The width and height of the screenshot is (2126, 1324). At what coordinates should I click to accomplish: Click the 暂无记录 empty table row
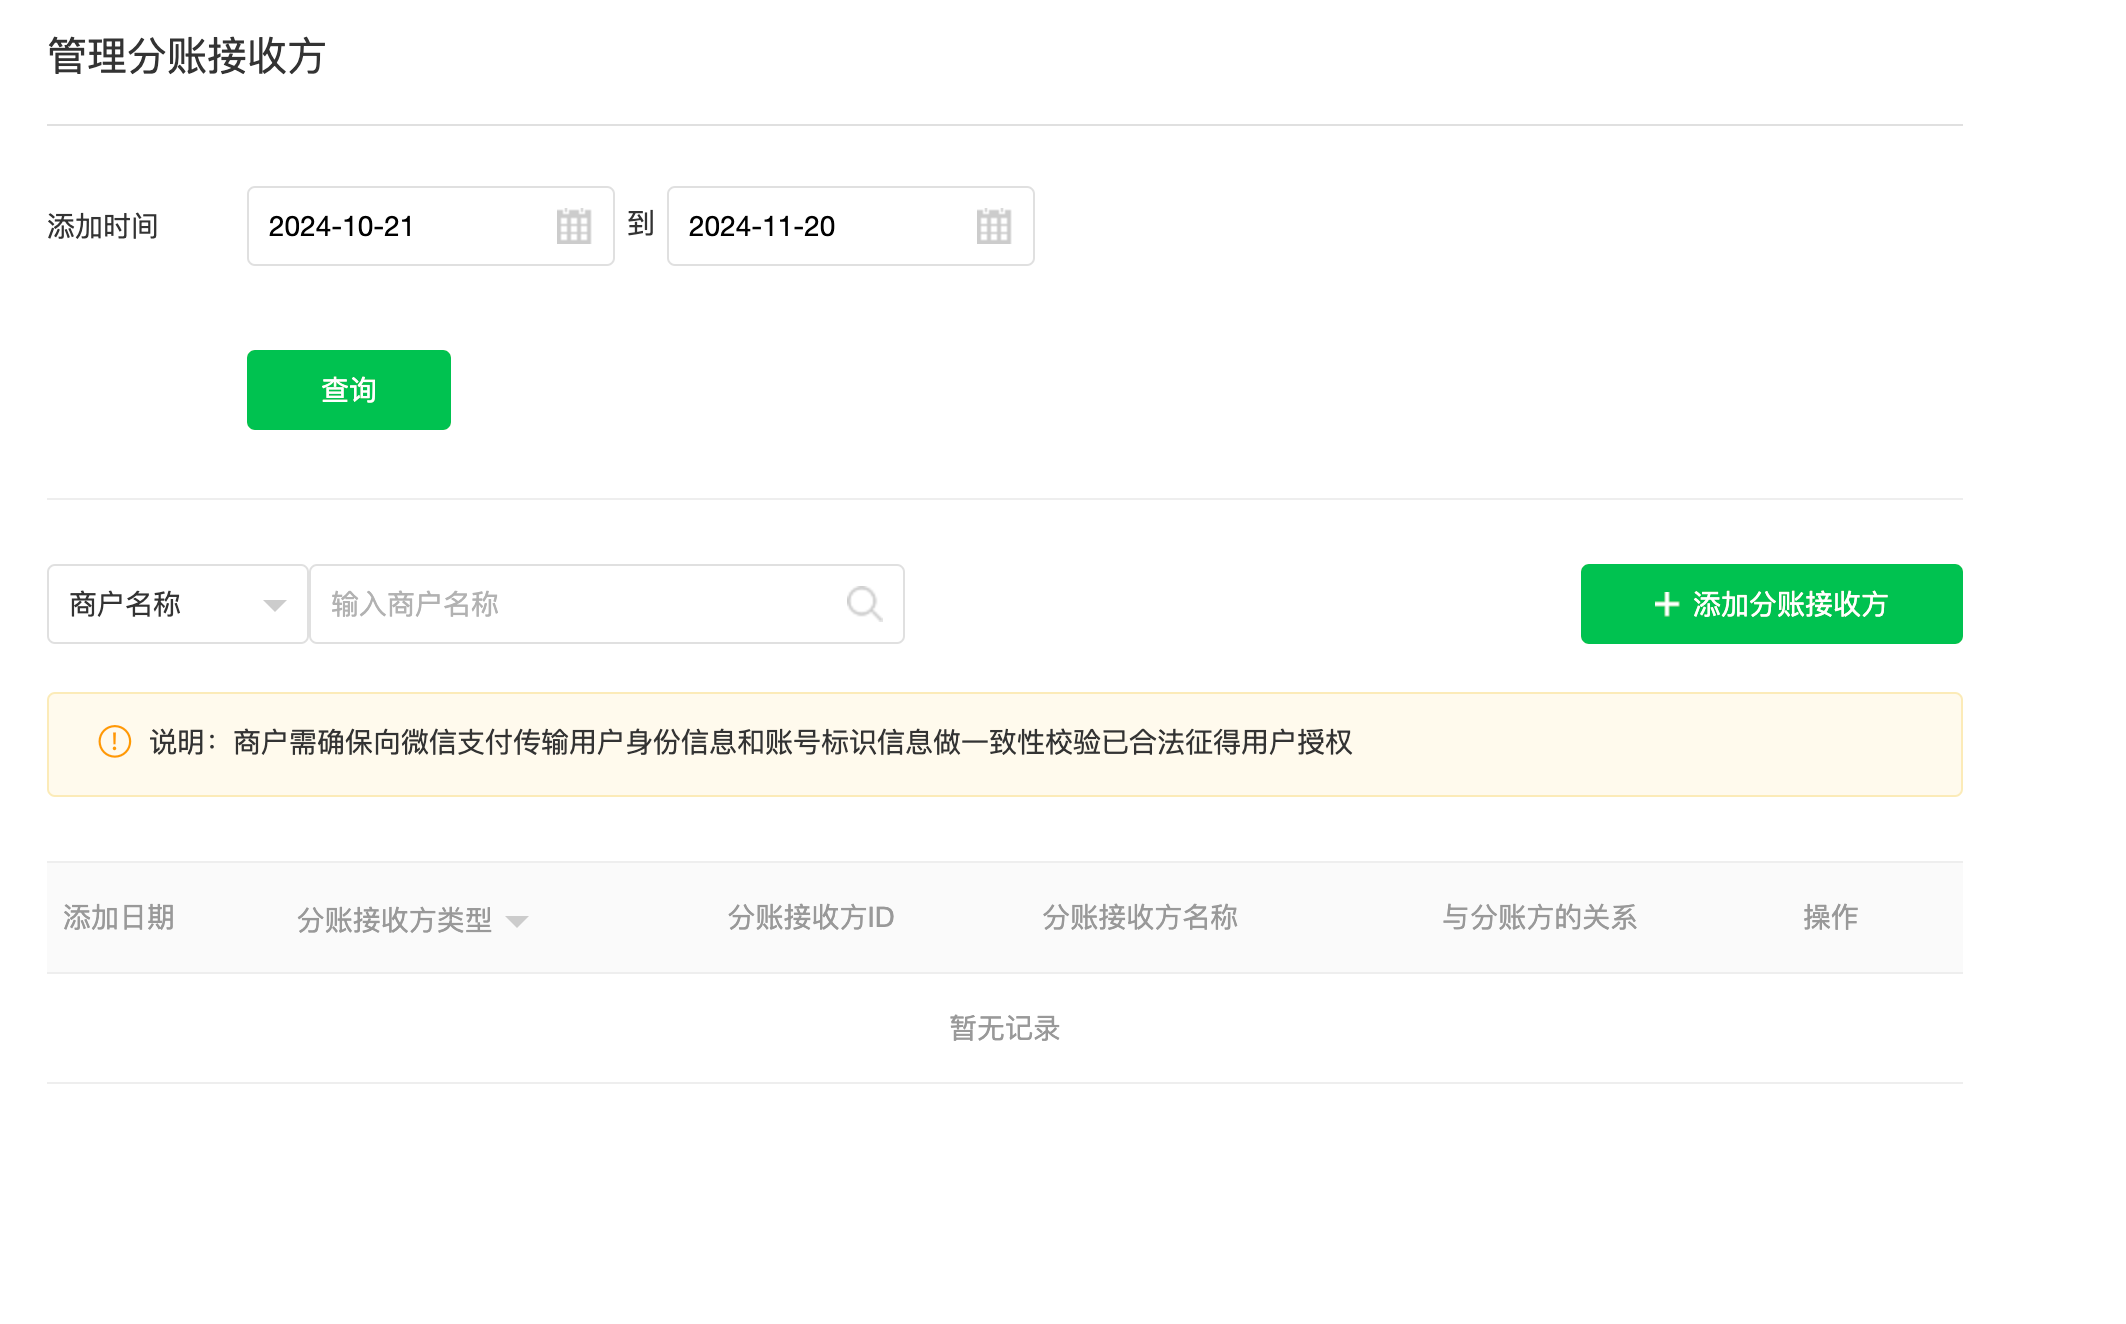(x=1004, y=1028)
